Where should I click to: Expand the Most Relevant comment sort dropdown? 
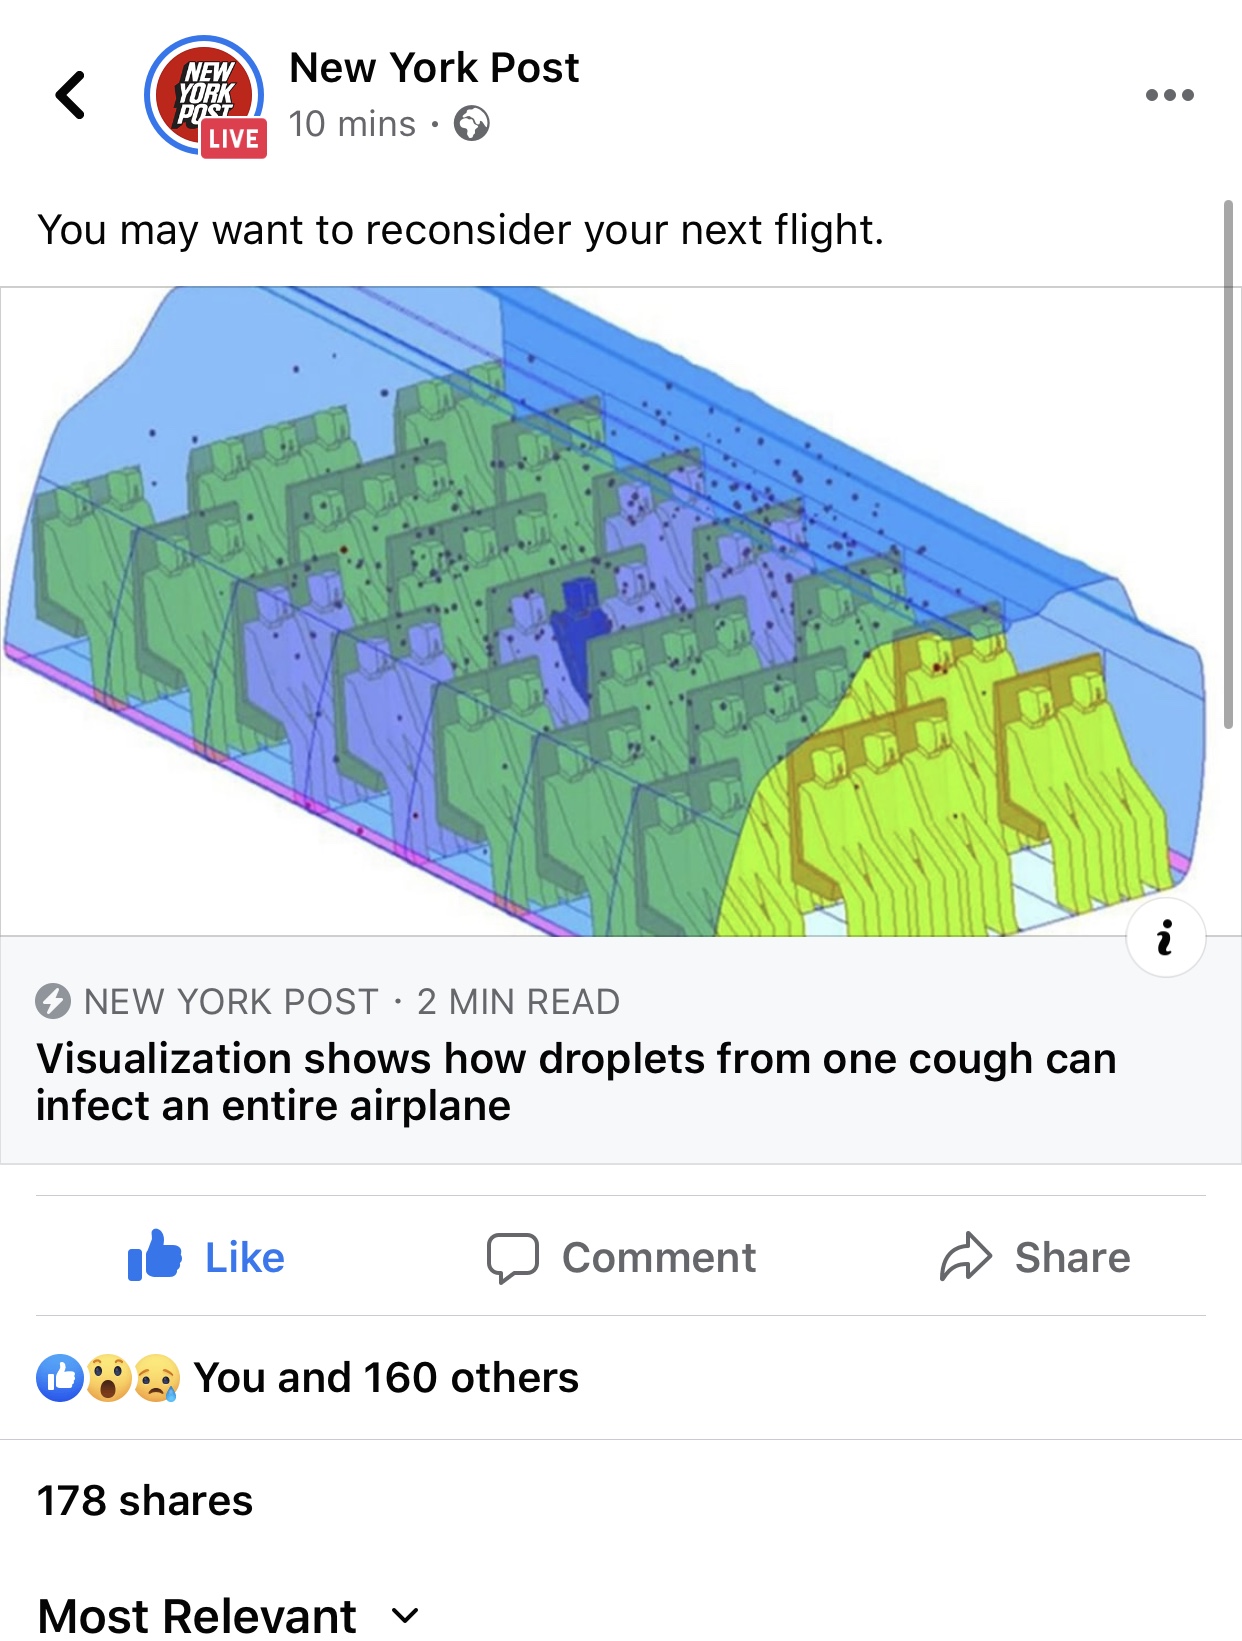(405, 1615)
